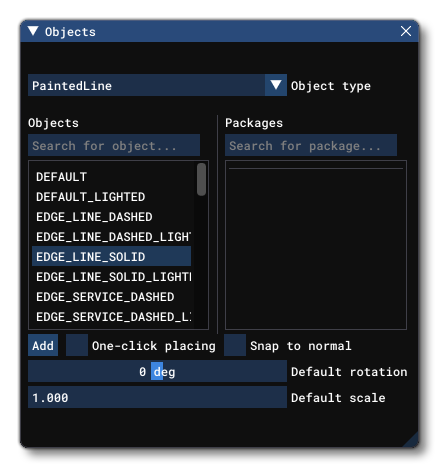
Task: Click the objects list scrollbar thumb
Action: (201, 179)
